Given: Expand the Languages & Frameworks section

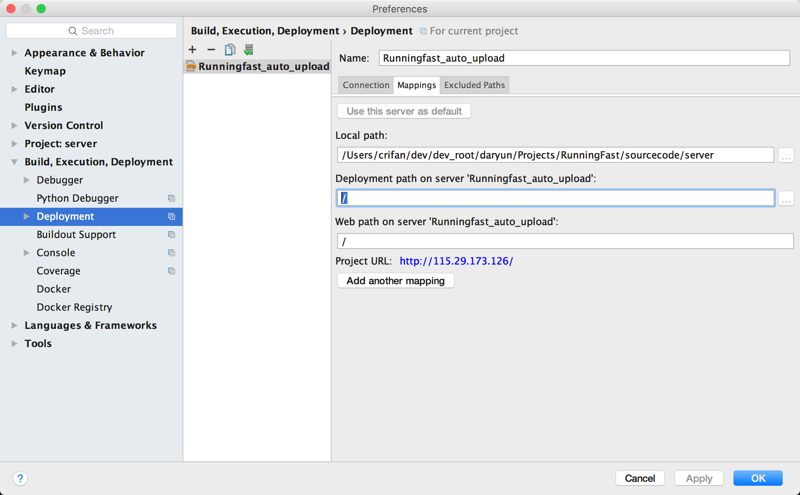Looking at the screenshot, I should [14, 326].
